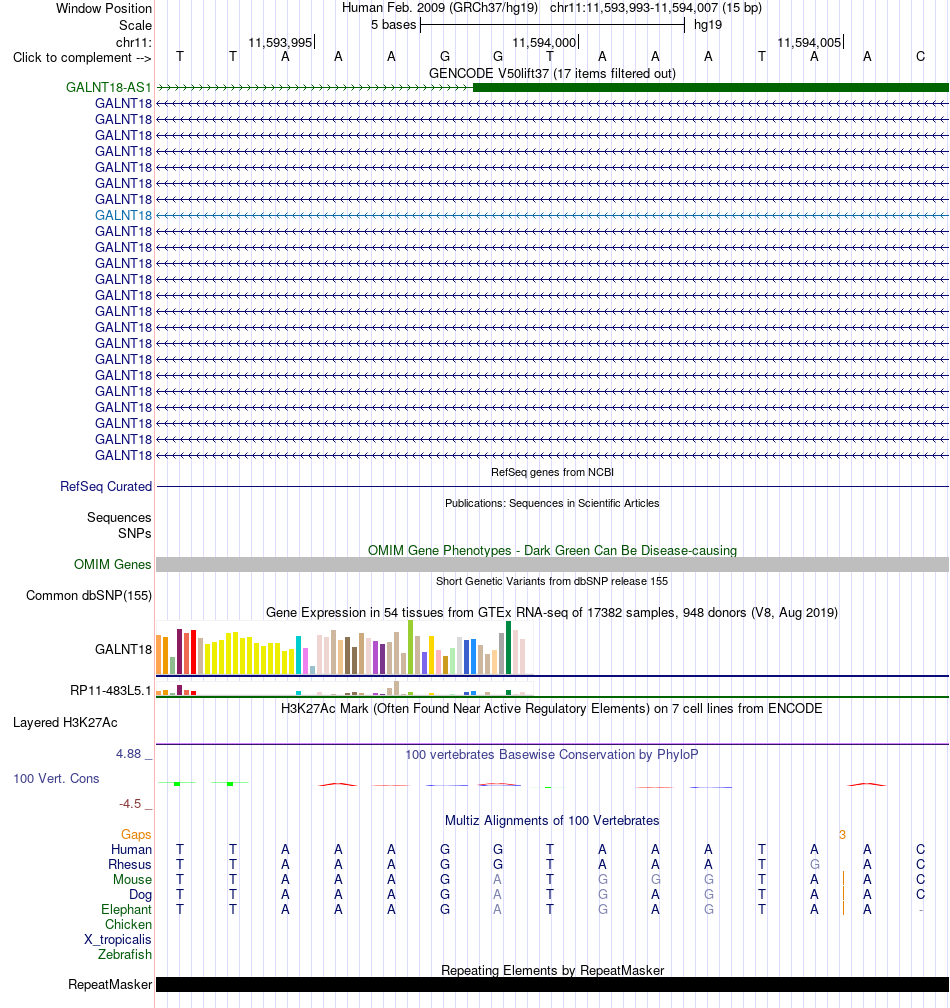Click the RP11-483L5.1 expression label
Screen dimensions: 950x1008
(111, 690)
